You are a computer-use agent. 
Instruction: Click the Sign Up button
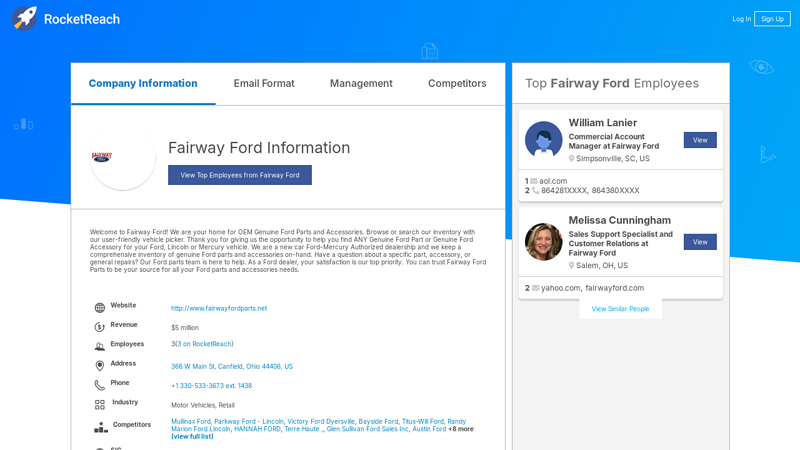pos(772,19)
